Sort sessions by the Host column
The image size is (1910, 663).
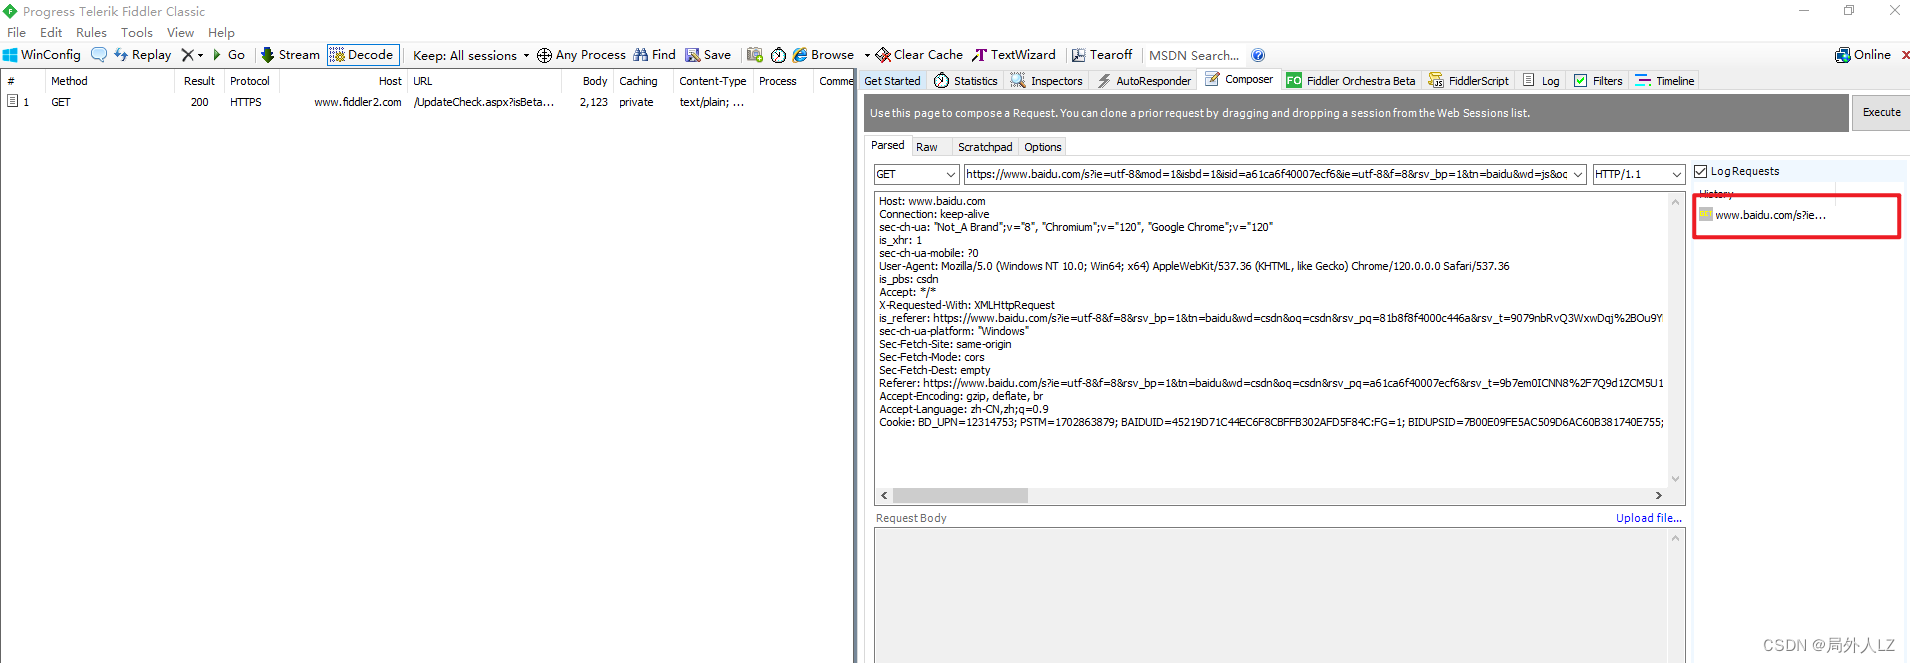343,81
